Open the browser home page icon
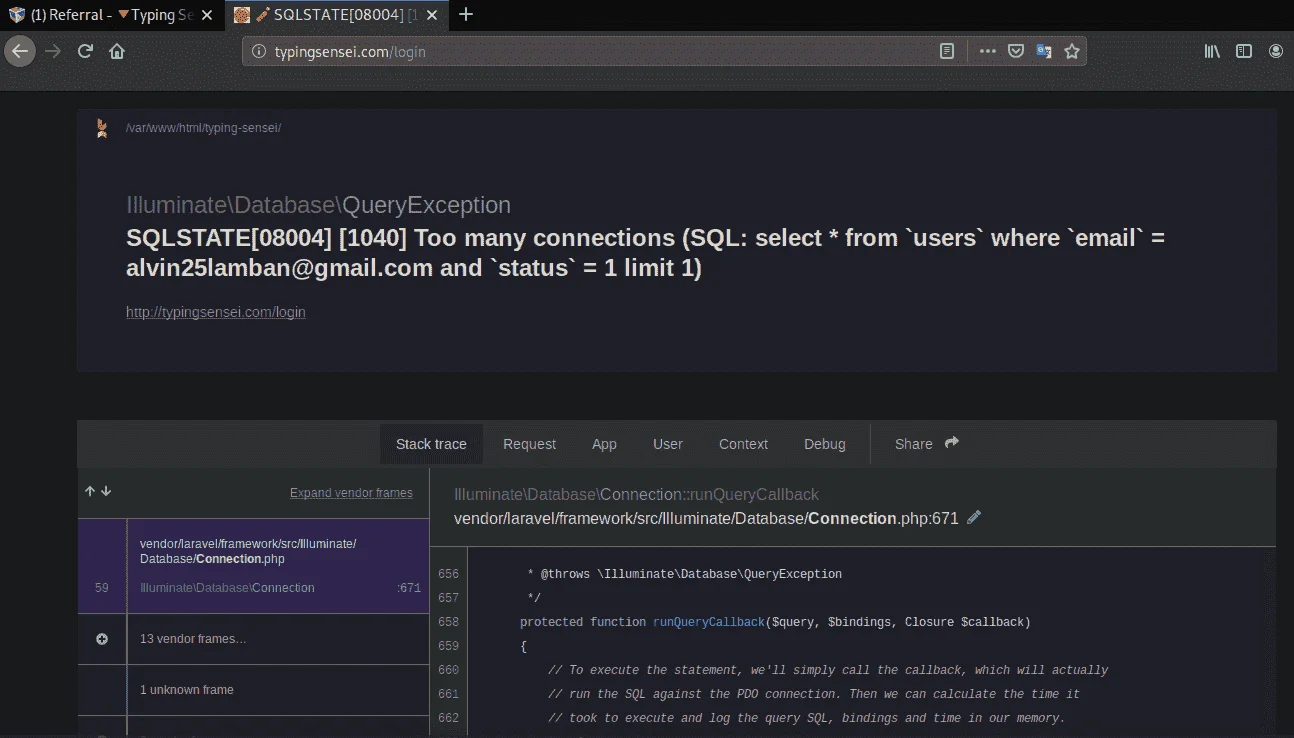The width and height of the screenshot is (1294, 738). coord(117,51)
